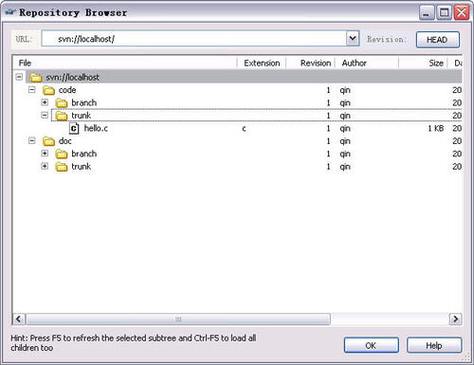Screen dimensions: 474x365
Task: Select the hello.c file name
Action: [96, 128]
